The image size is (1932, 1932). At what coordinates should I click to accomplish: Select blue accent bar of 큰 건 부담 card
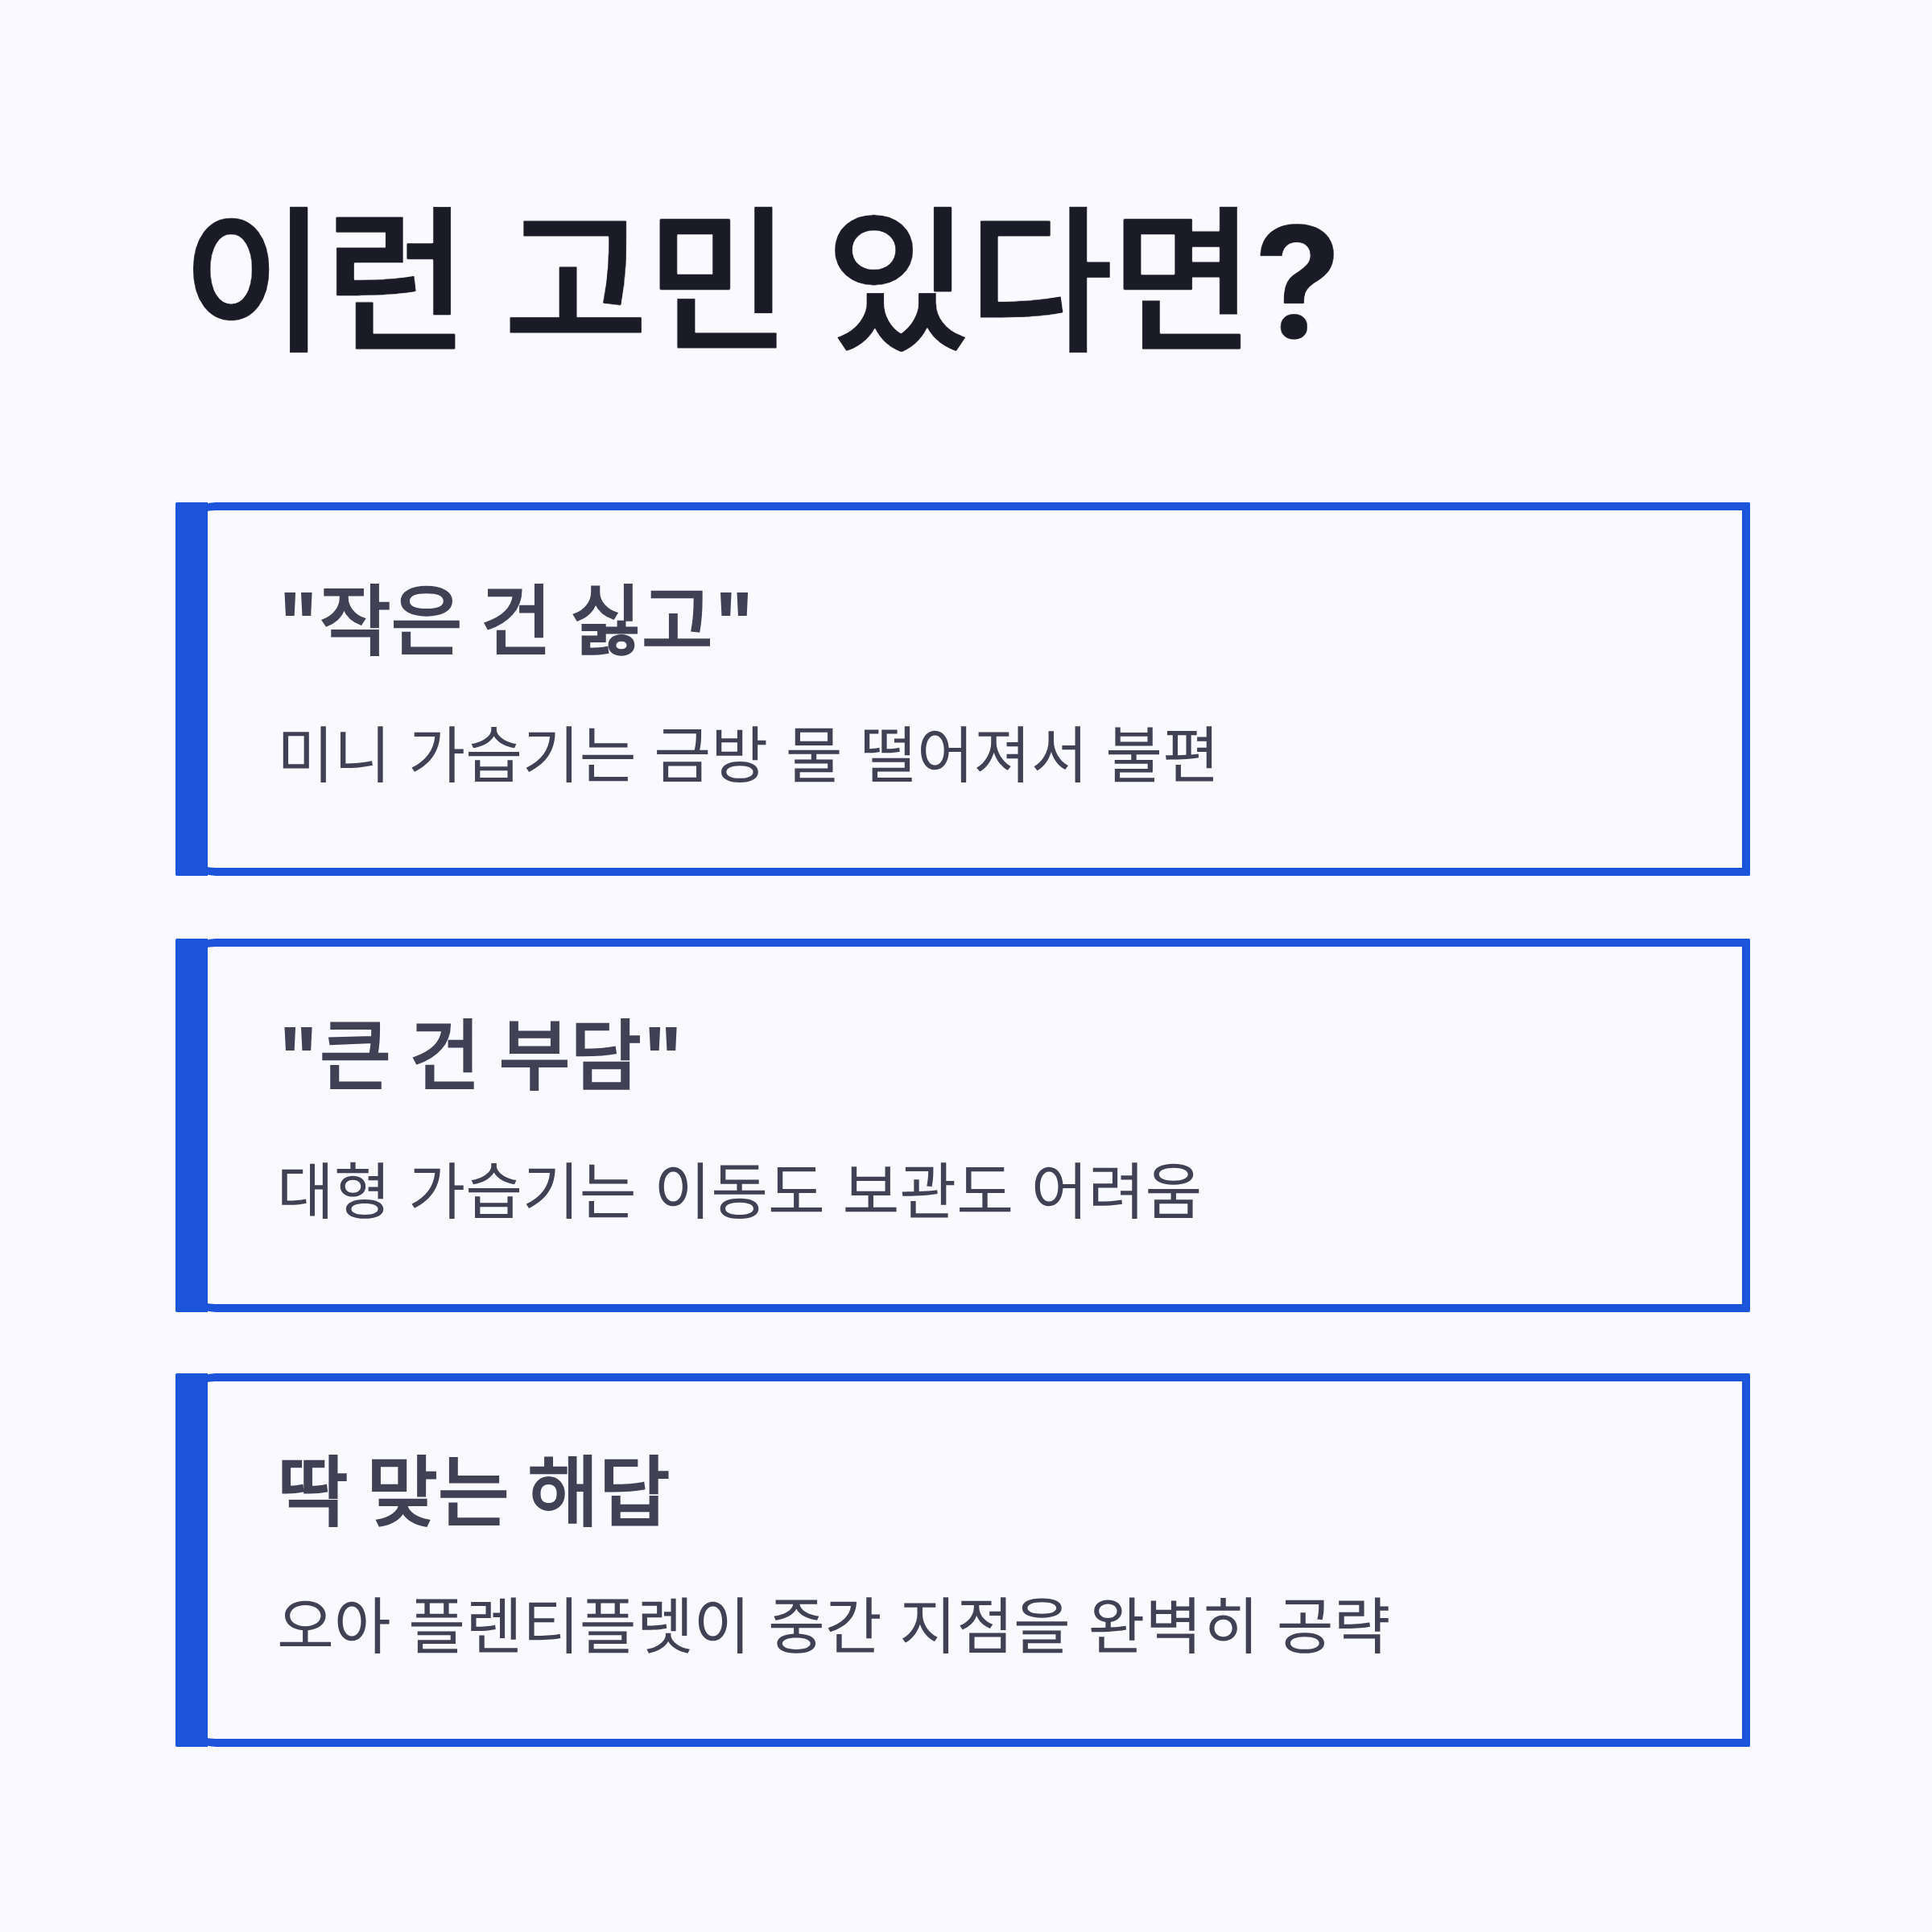[192, 1125]
